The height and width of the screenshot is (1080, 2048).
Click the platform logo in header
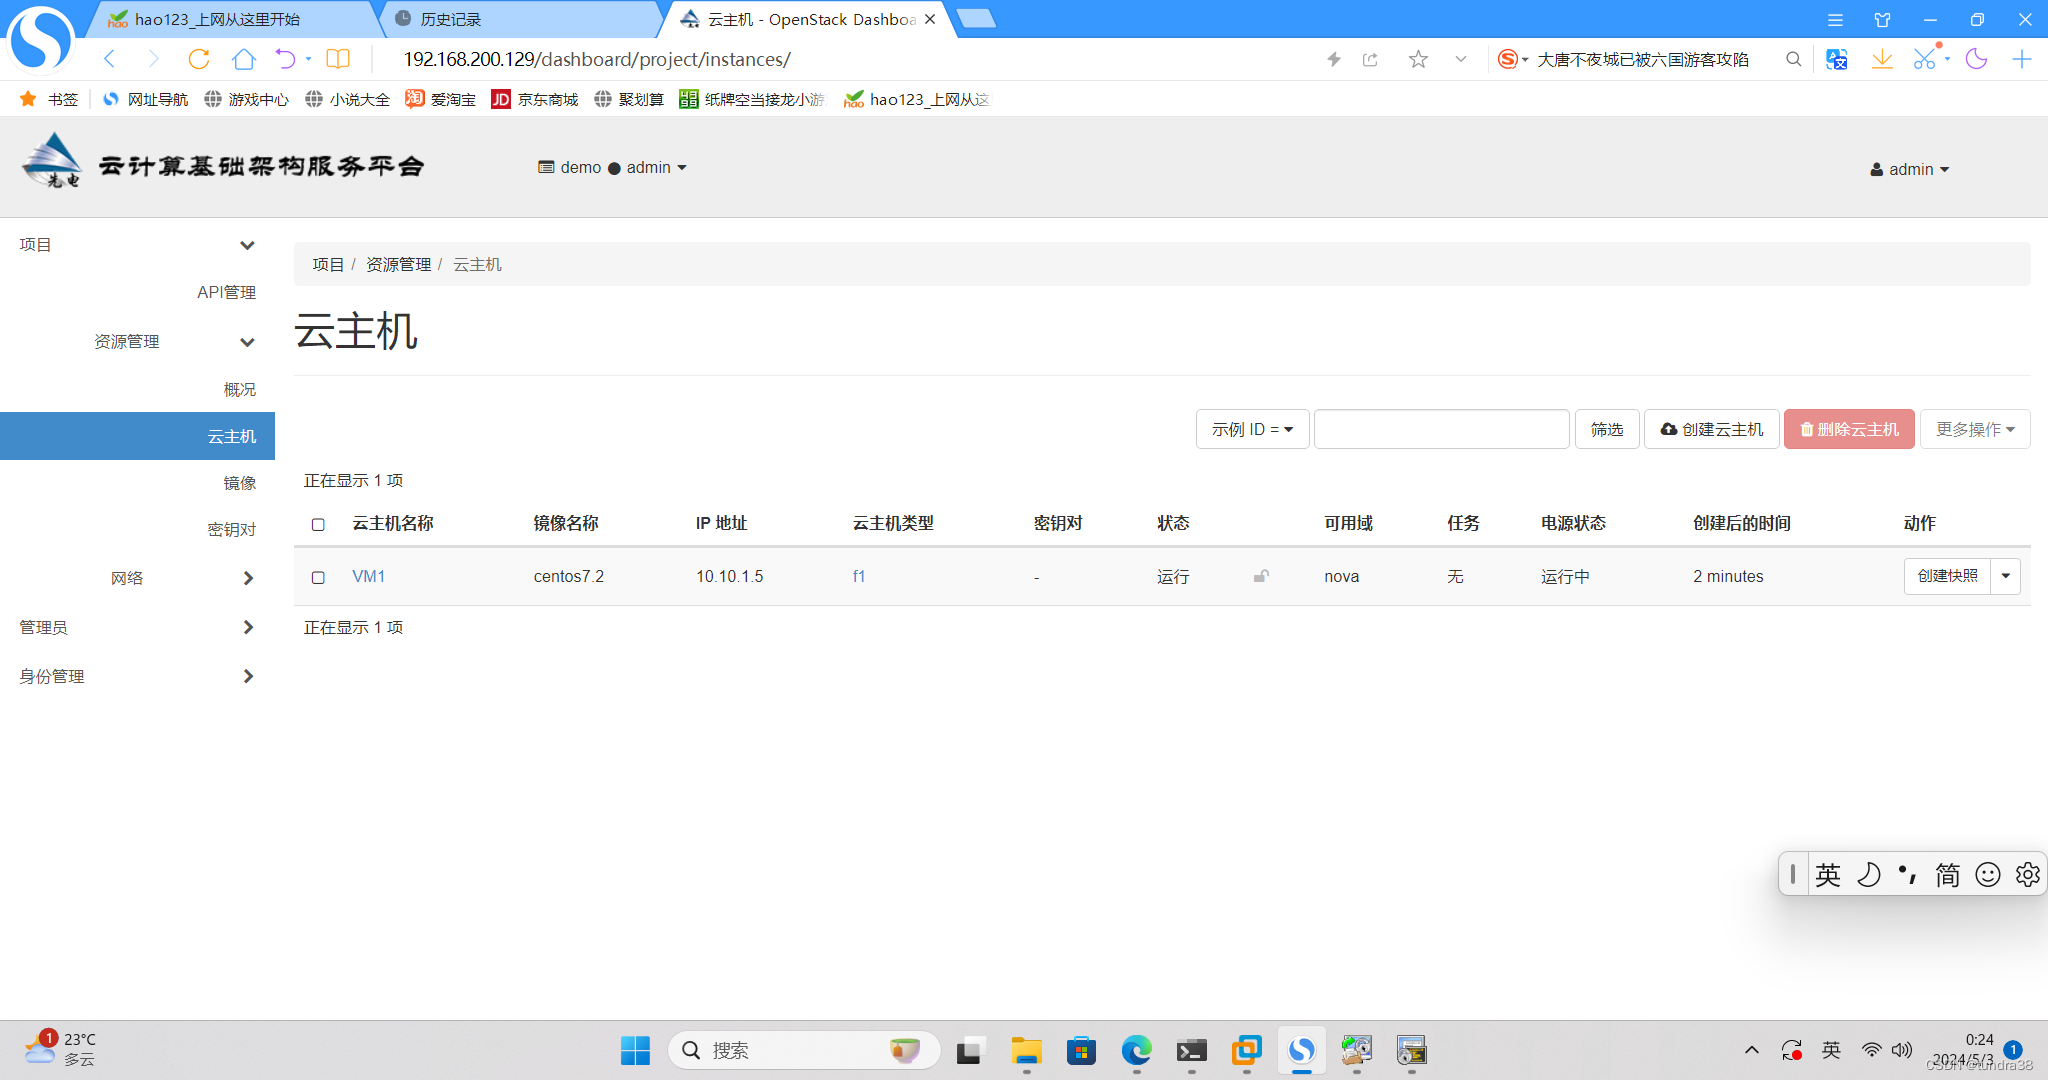[x=223, y=163]
